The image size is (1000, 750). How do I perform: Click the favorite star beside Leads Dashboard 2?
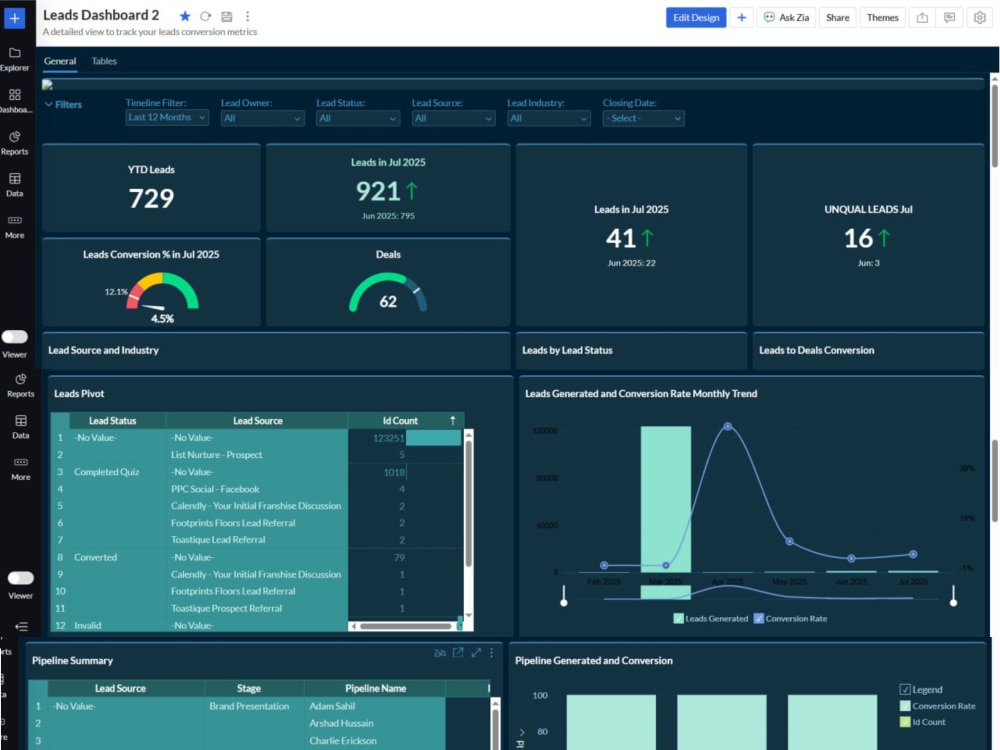point(185,16)
